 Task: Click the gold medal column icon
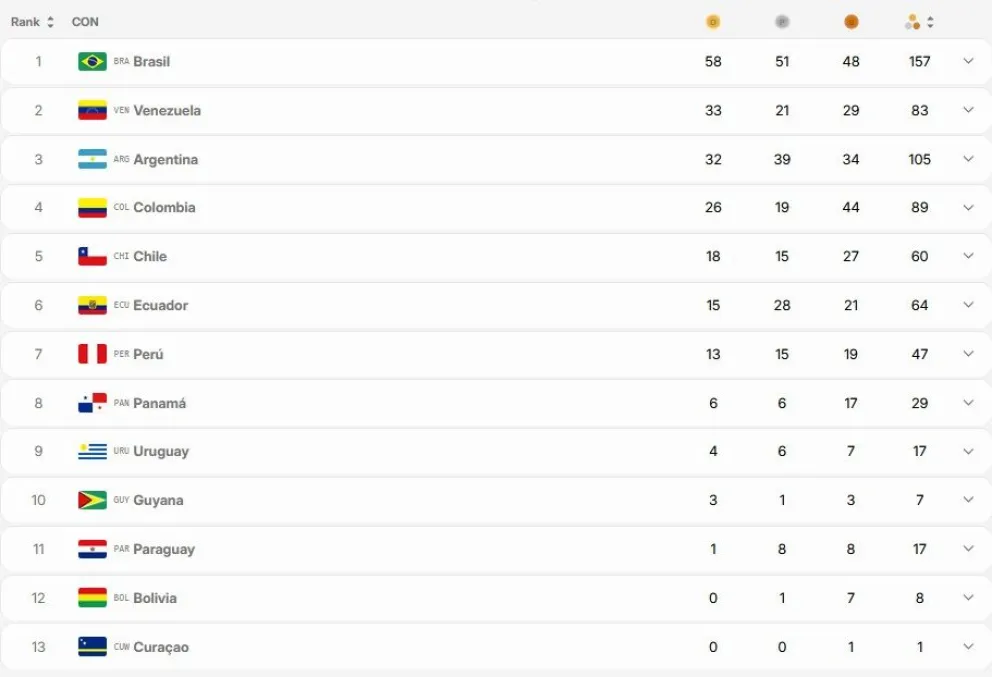click(x=713, y=22)
